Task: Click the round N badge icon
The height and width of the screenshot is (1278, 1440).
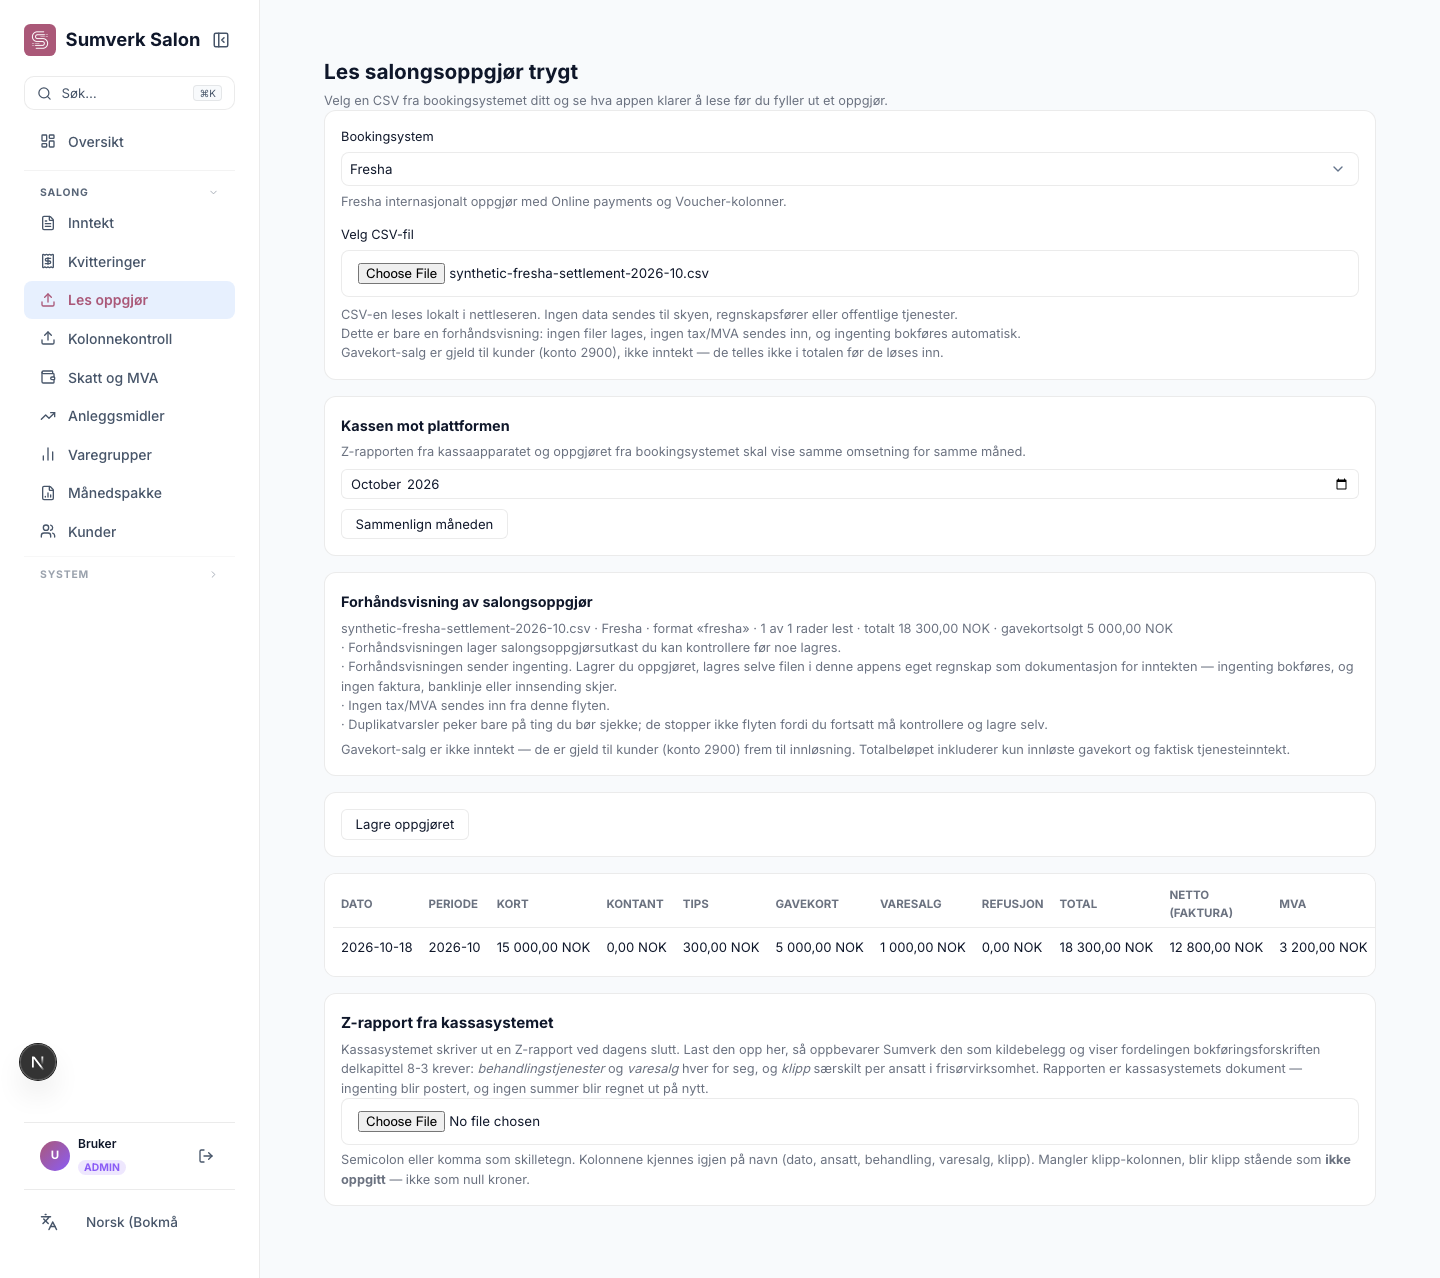Action: pyautogui.click(x=38, y=1062)
